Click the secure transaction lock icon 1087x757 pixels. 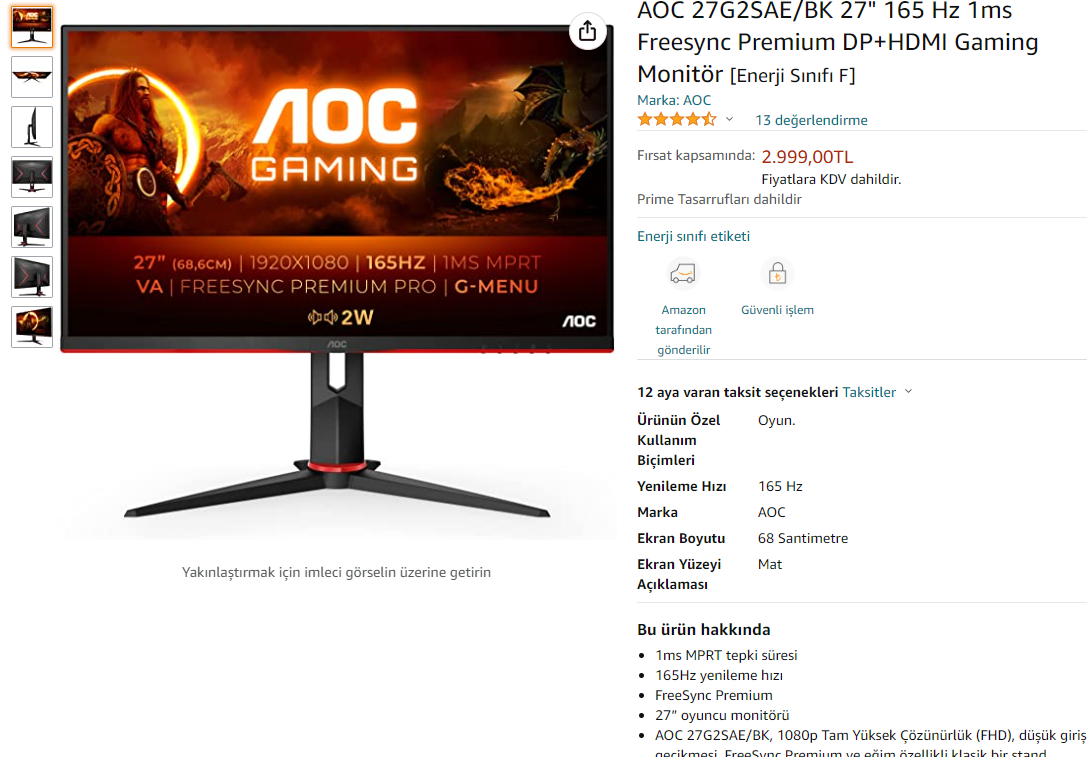click(777, 275)
